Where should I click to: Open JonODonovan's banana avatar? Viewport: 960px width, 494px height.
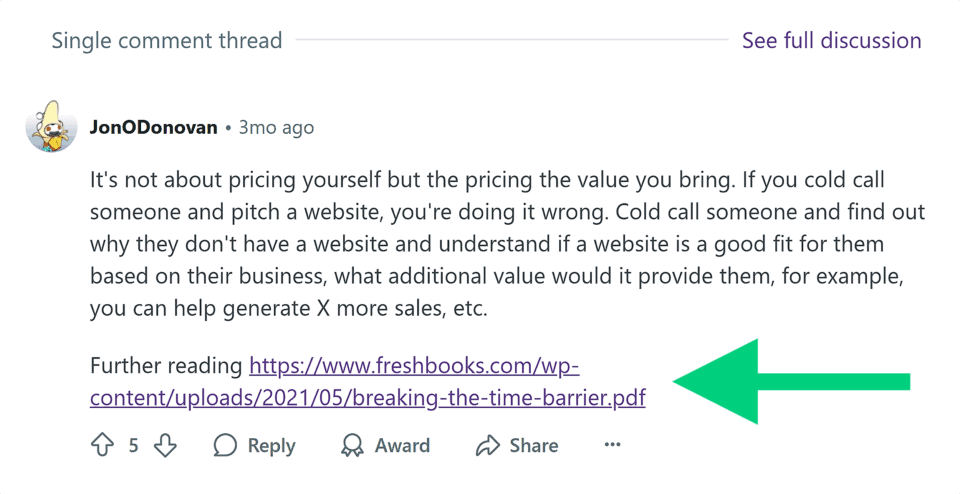[51, 127]
